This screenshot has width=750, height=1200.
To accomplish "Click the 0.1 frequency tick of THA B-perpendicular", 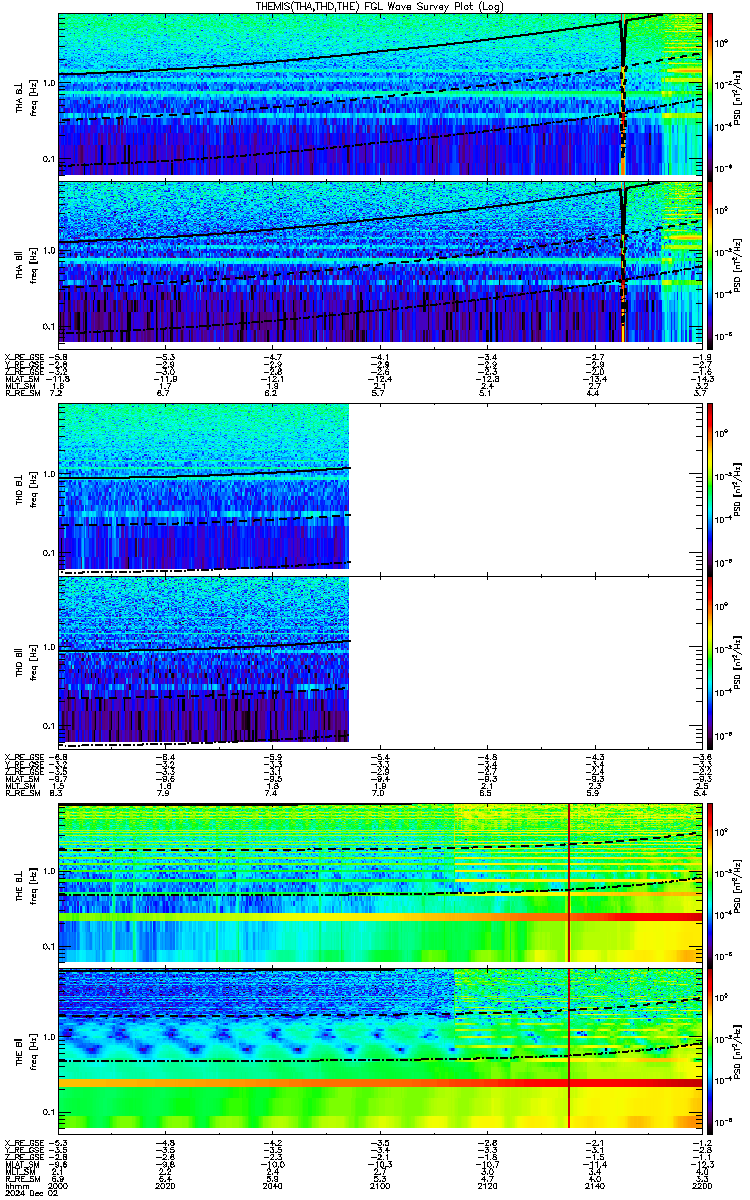I will point(48,159).
